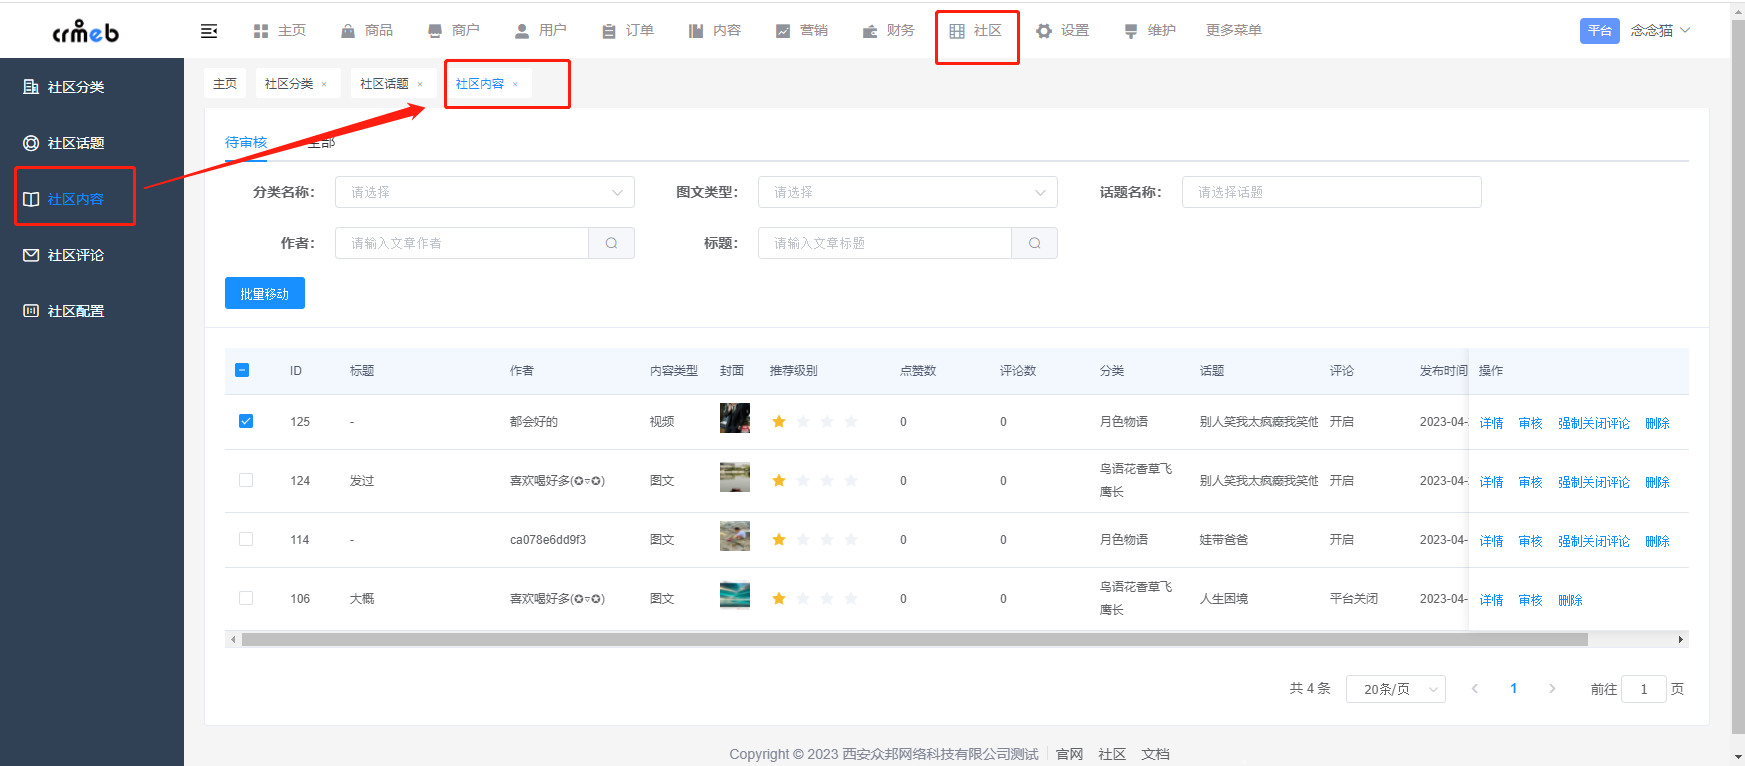
Task: Open the 文档 docs footer link
Action: 1155,754
